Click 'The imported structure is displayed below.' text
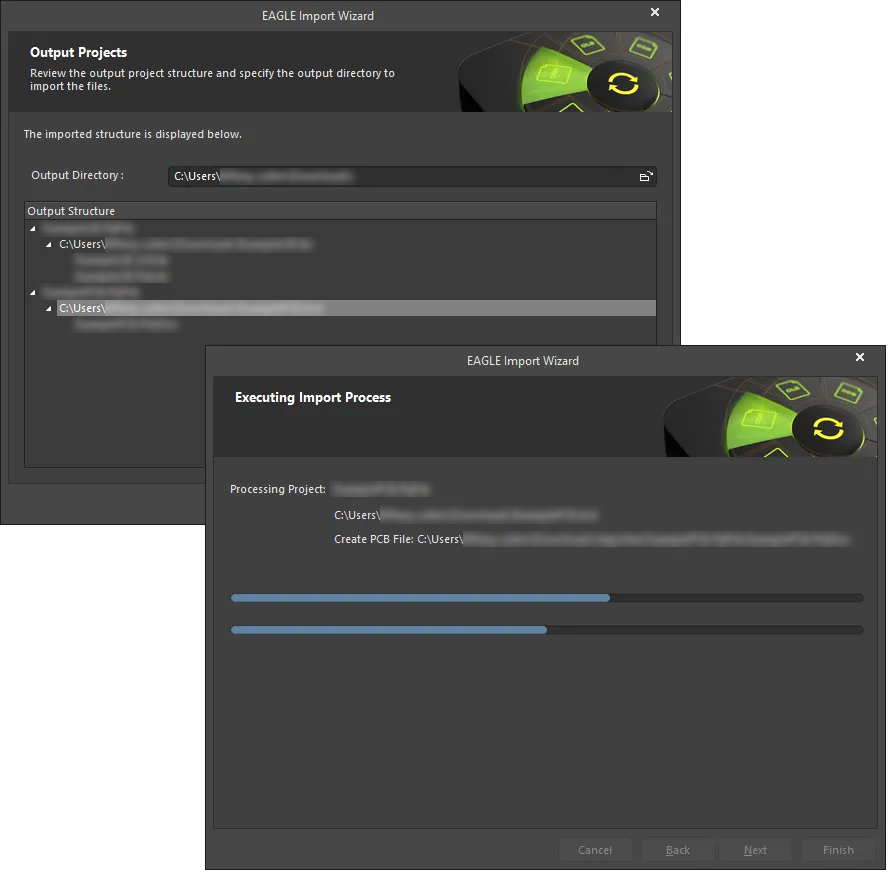 tap(132, 134)
